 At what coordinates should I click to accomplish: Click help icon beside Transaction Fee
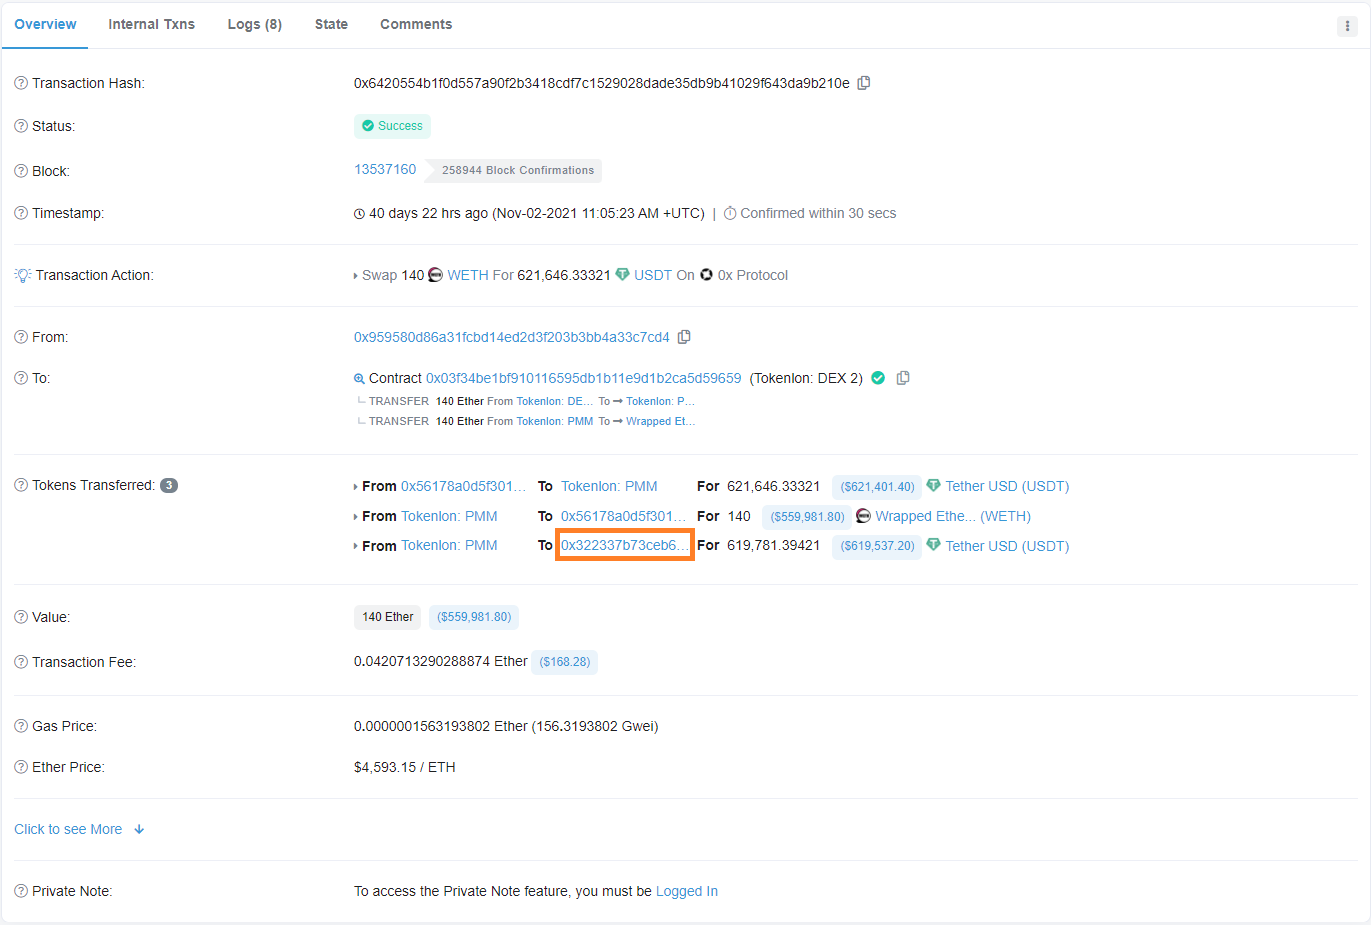coord(21,662)
